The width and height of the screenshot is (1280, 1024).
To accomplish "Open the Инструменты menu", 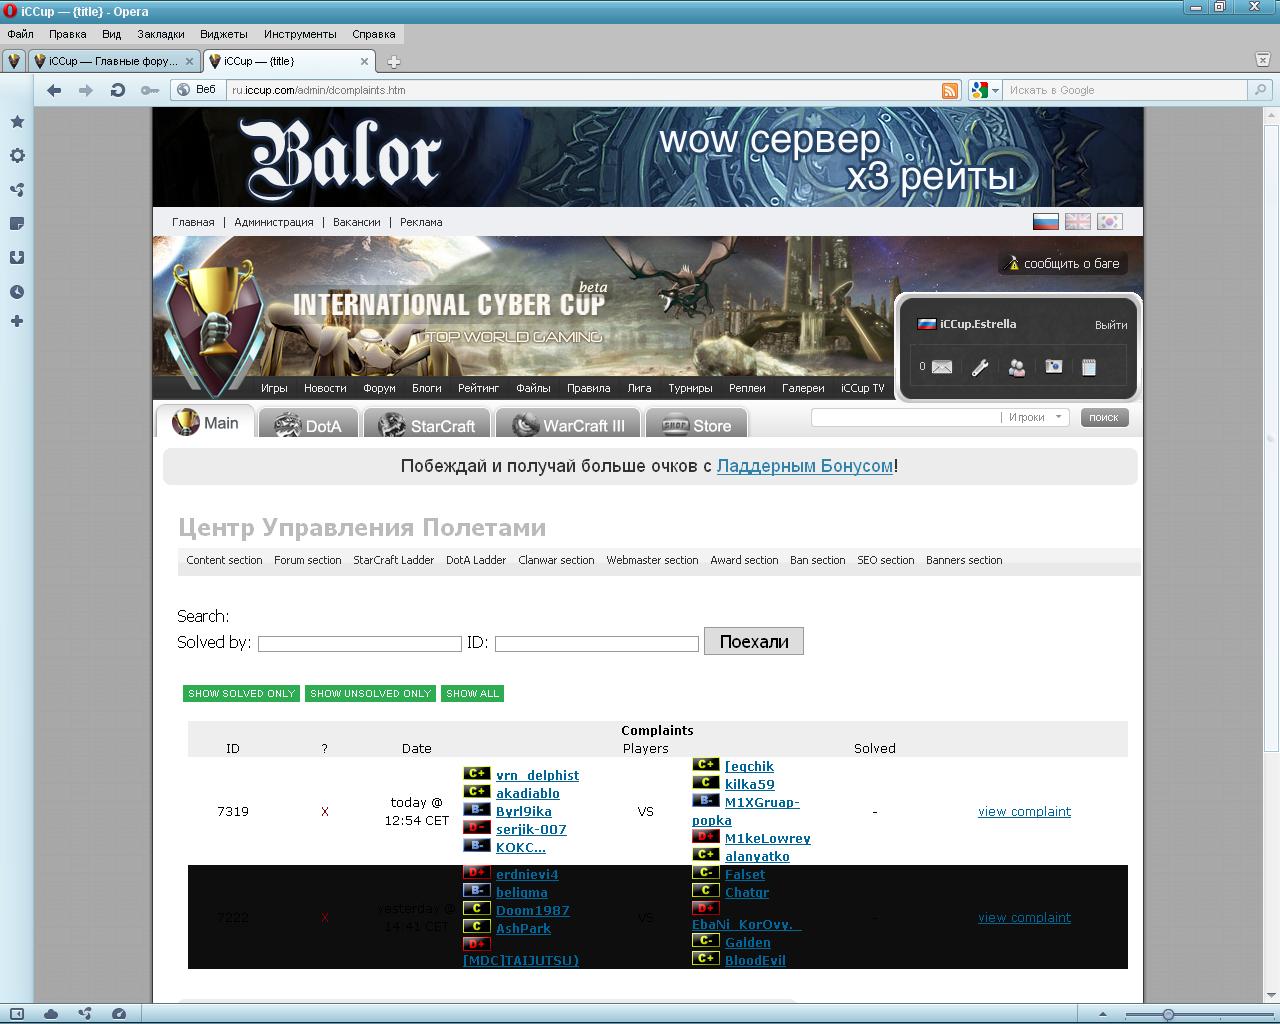I will pyautogui.click(x=300, y=34).
